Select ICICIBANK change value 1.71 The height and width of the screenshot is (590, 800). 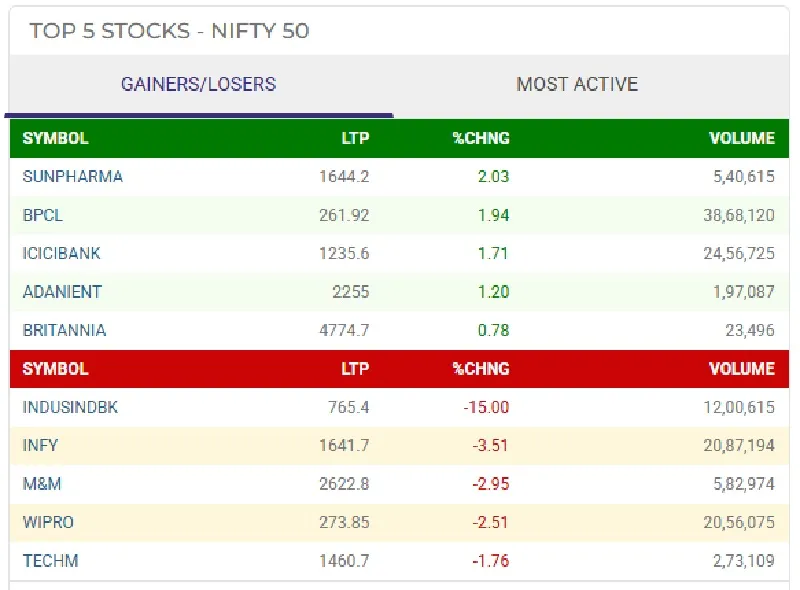(493, 254)
